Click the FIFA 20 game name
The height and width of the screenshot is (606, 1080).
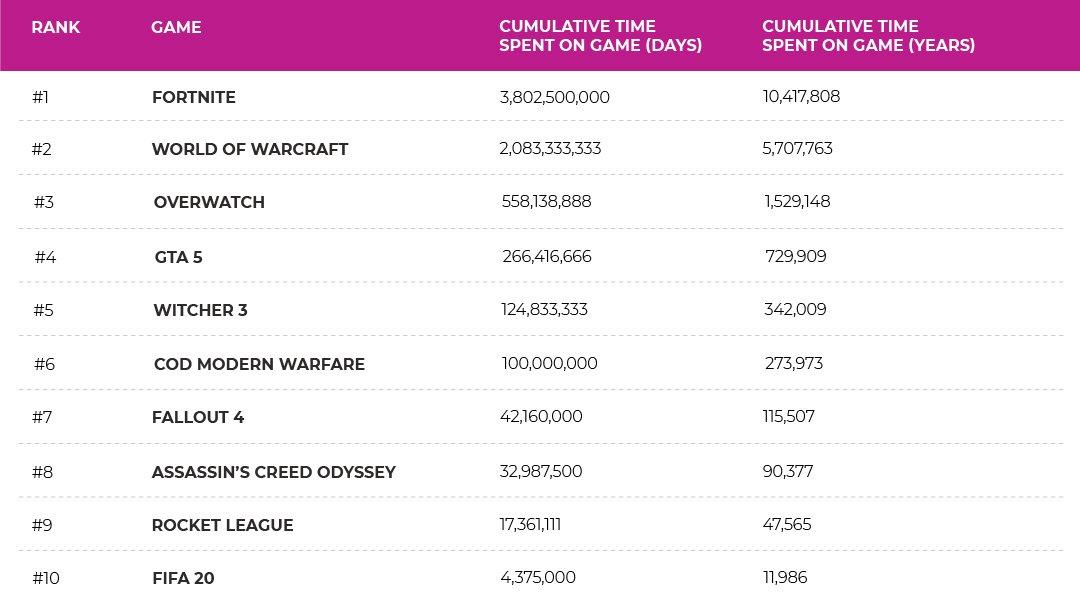(x=183, y=578)
